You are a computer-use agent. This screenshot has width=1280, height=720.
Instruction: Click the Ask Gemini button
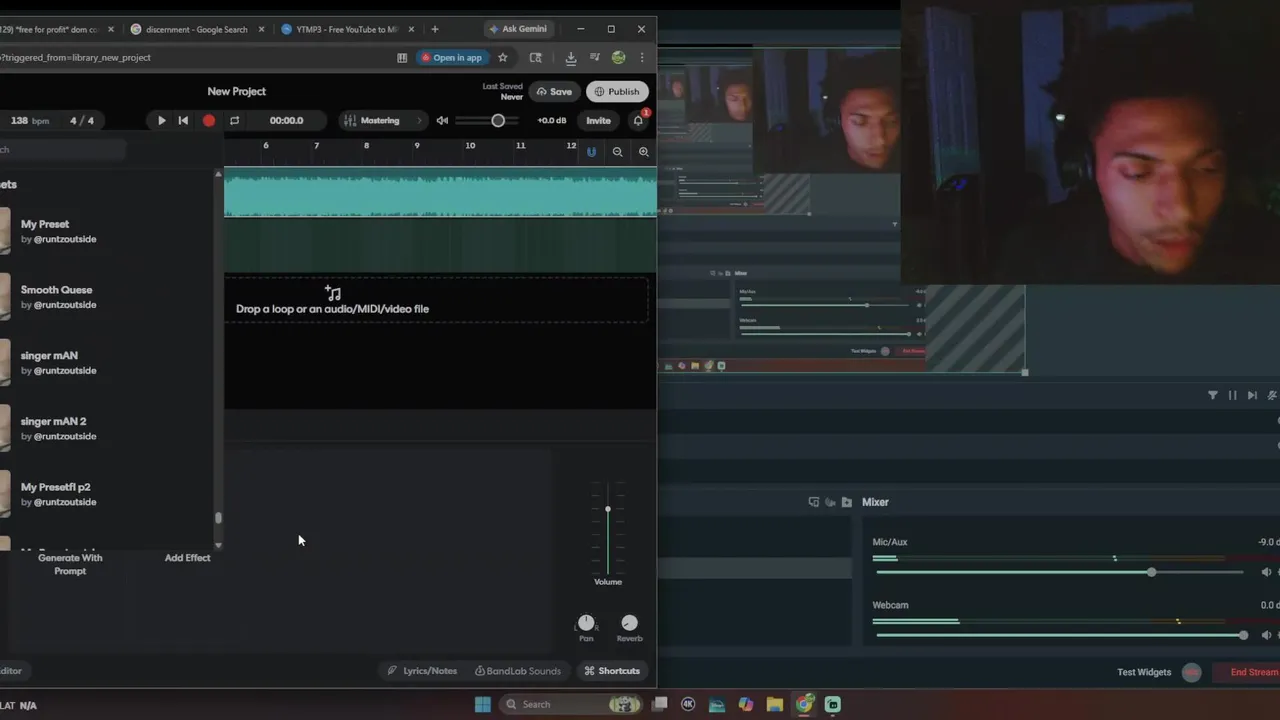coord(517,29)
